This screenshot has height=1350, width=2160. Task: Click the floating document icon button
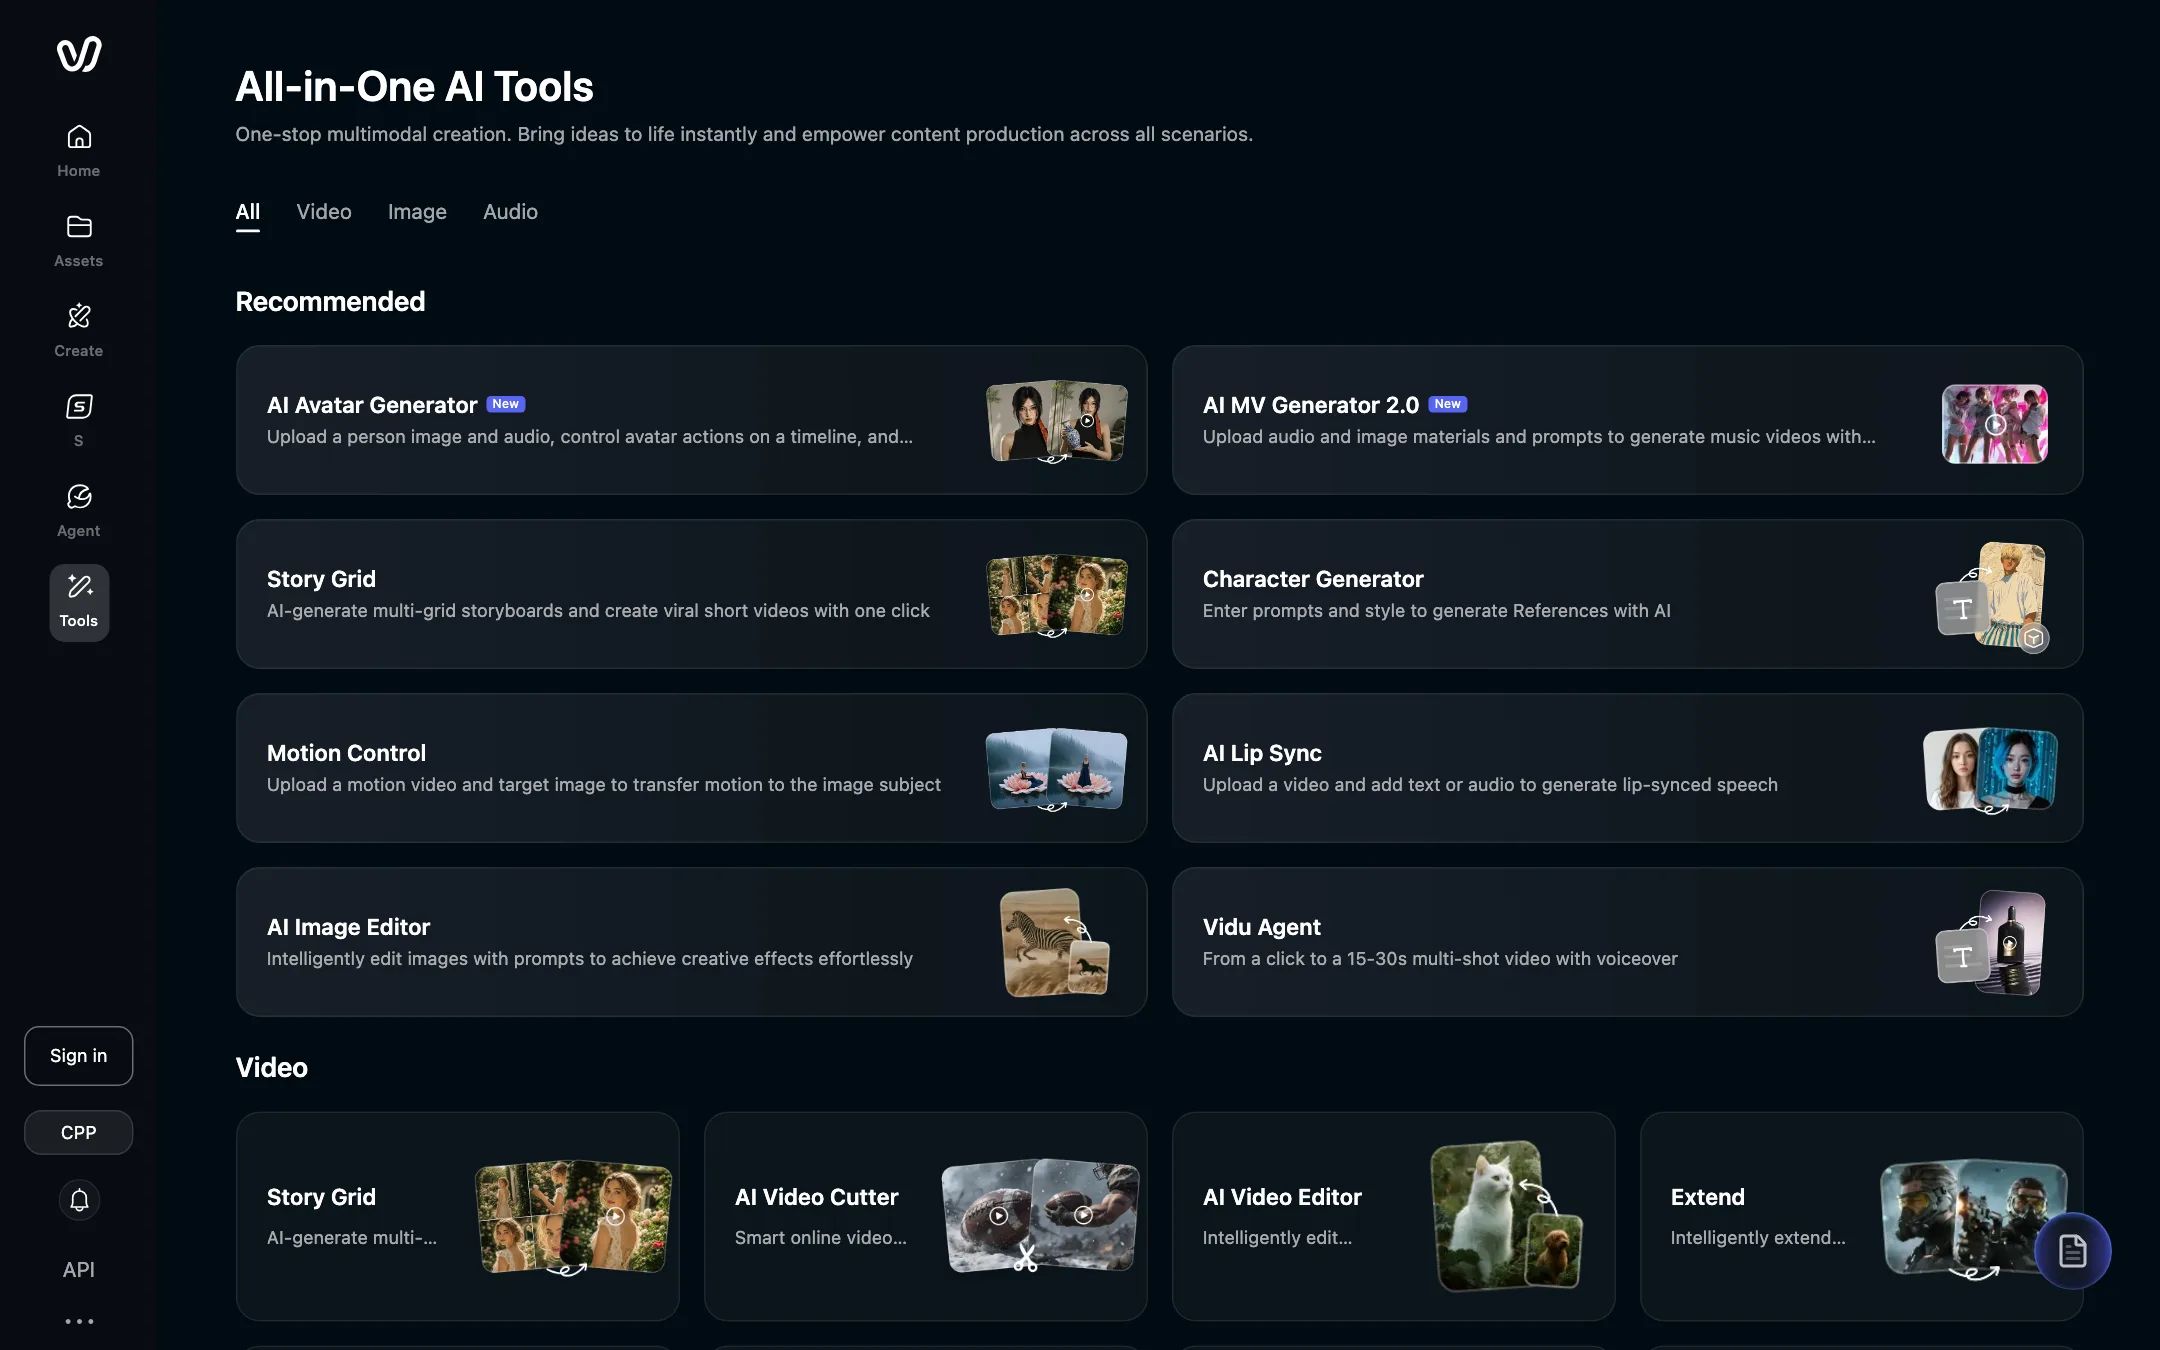[x=2072, y=1250]
